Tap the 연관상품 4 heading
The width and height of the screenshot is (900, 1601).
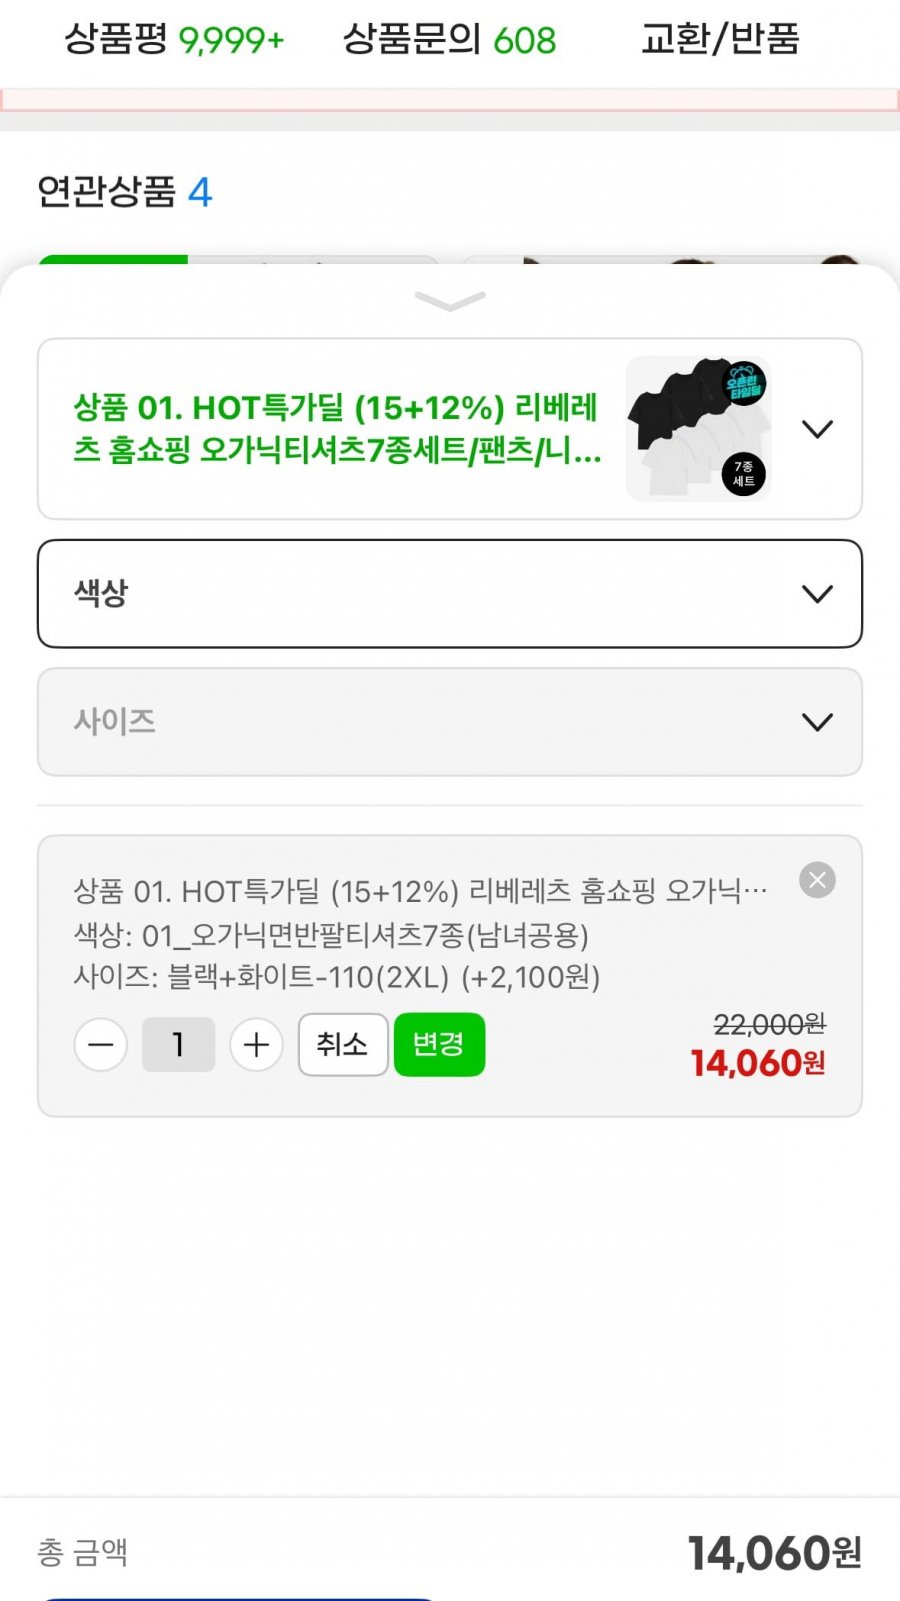pyautogui.click(x=124, y=191)
